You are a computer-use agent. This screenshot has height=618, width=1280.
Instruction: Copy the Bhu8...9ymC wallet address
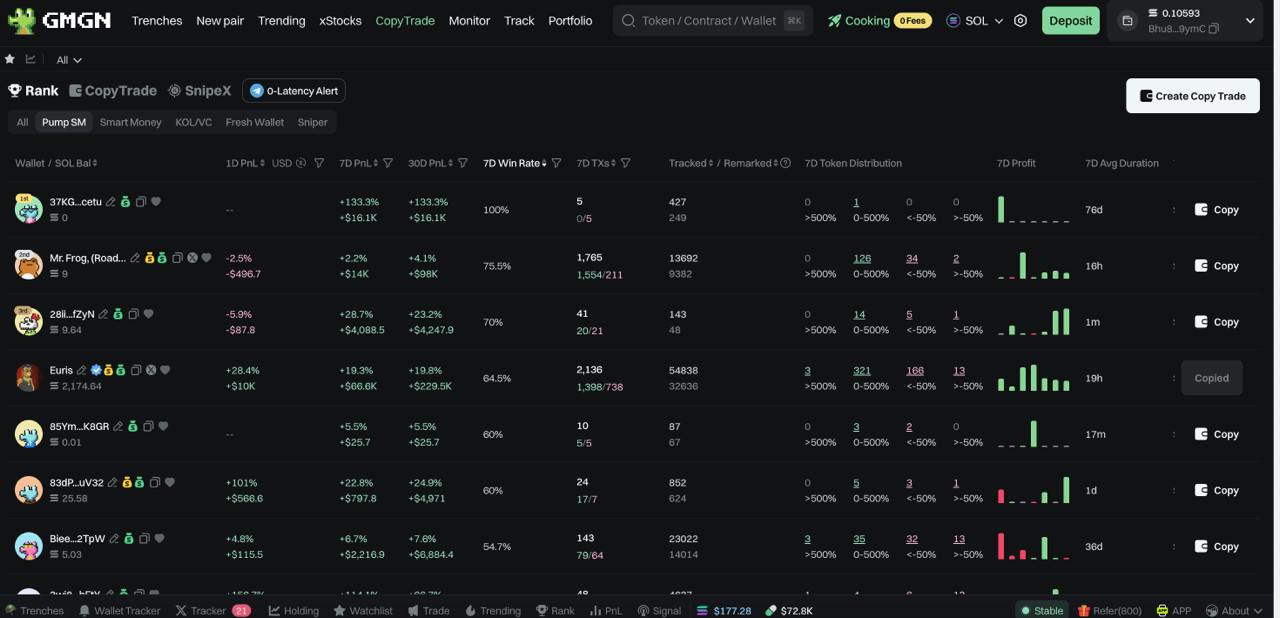tap(1214, 29)
